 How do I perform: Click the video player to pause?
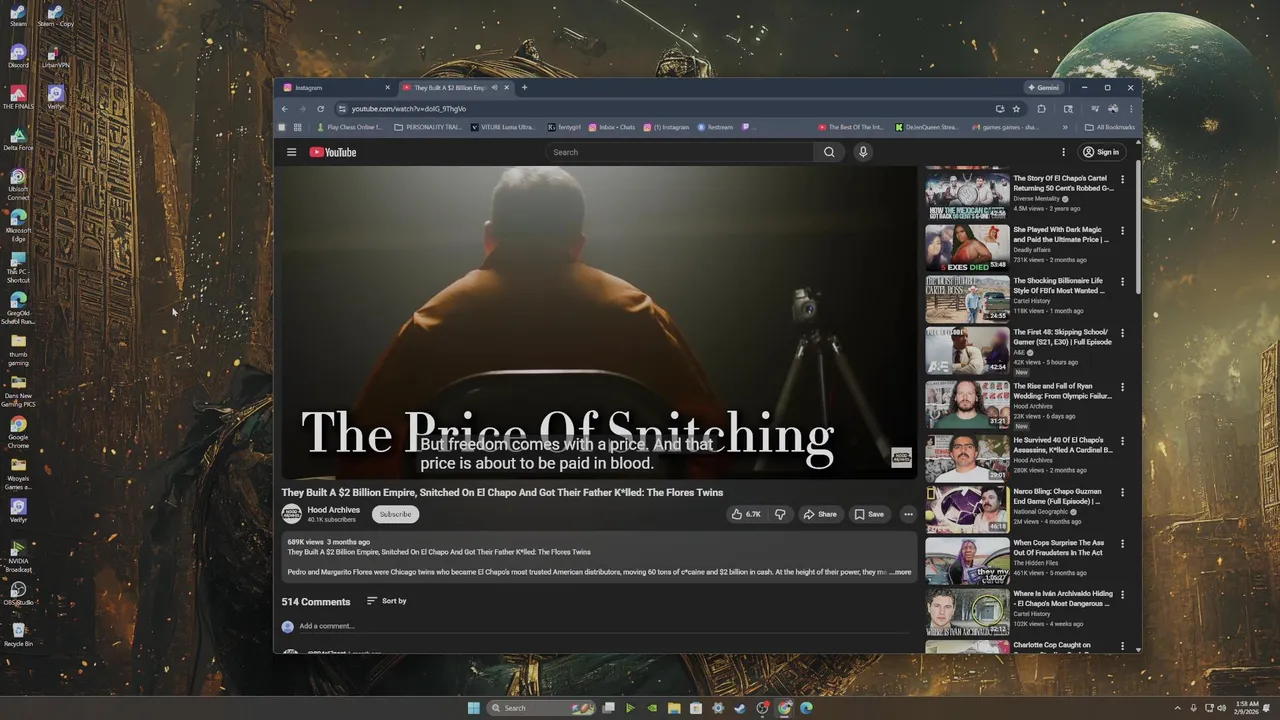598,322
